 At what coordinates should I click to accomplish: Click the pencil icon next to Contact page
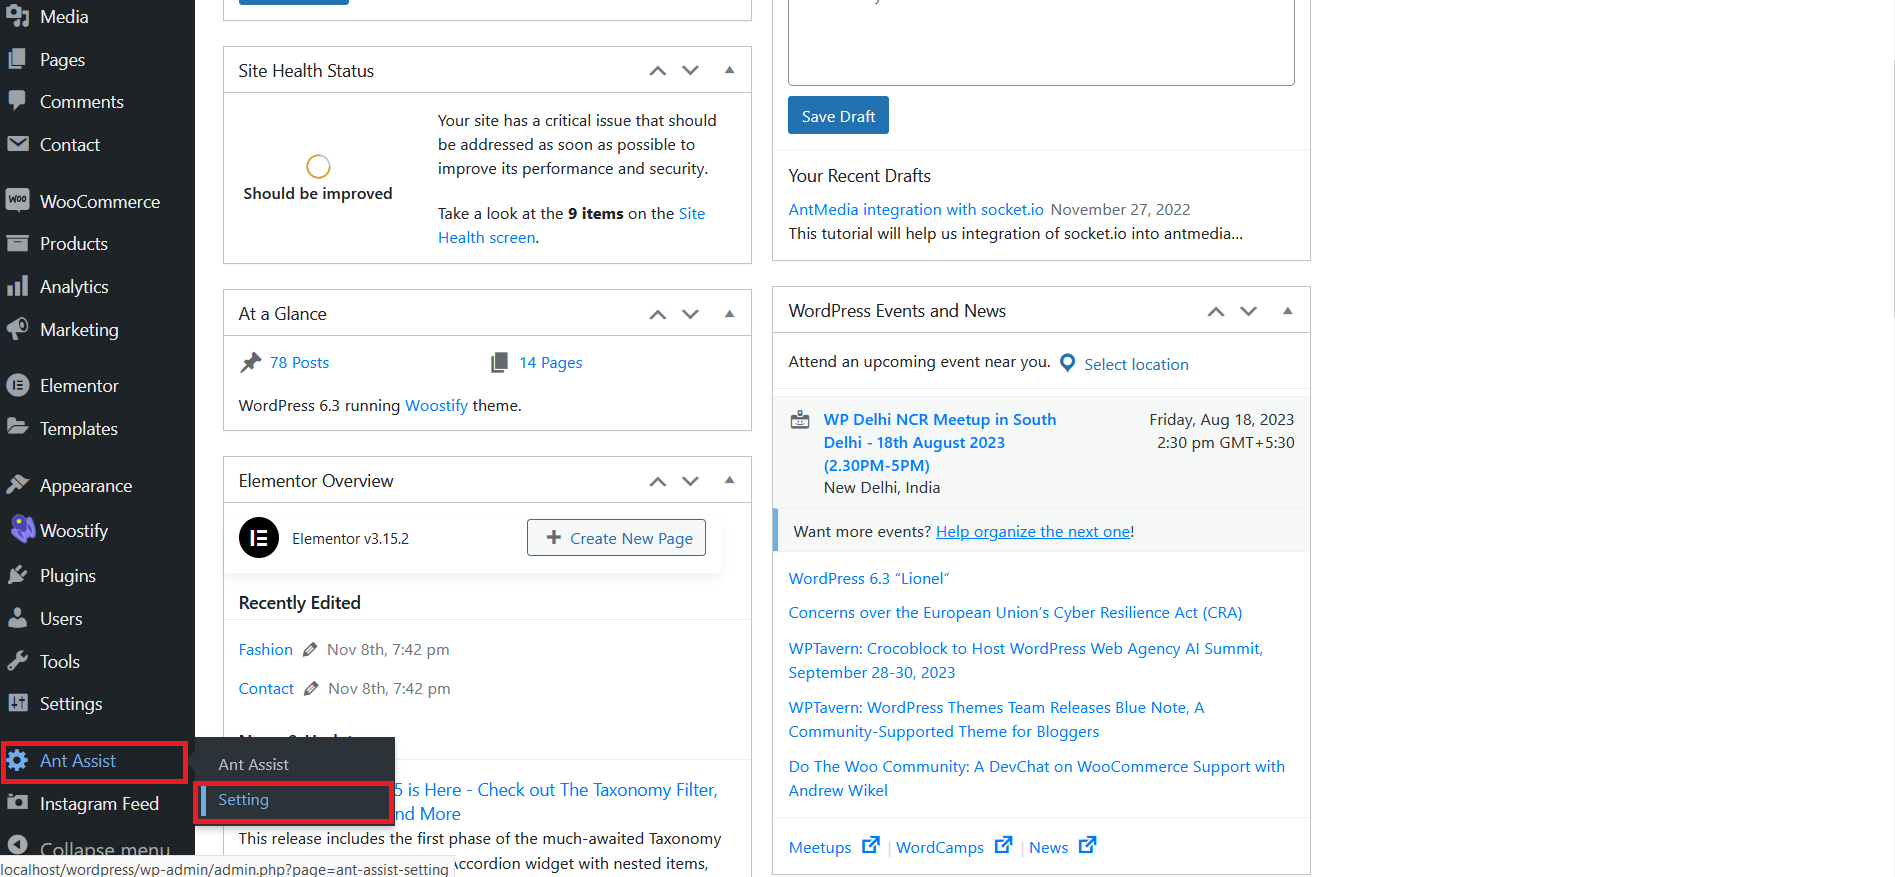pos(311,689)
